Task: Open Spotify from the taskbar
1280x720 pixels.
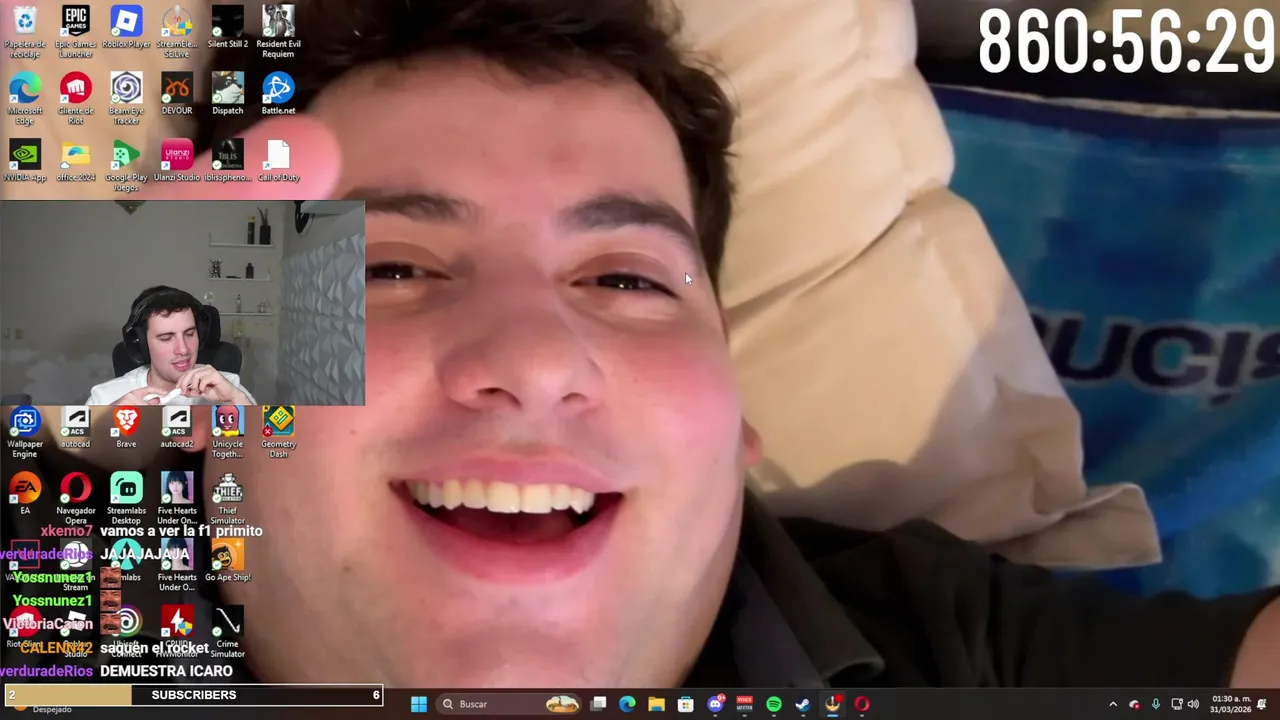Action: 774,704
